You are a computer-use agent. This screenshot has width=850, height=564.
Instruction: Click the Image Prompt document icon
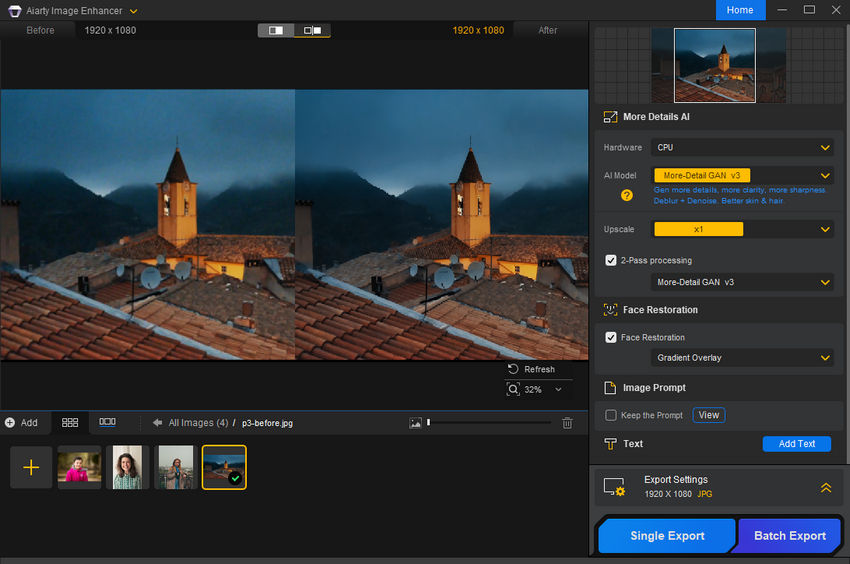pyautogui.click(x=610, y=388)
